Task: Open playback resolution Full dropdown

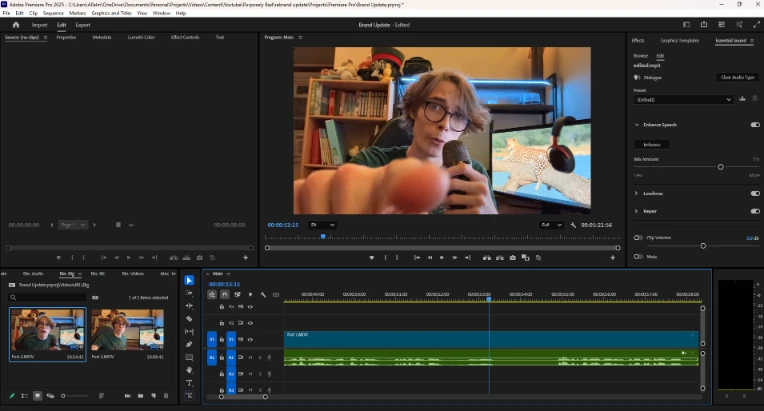Action: pos(551,225)
